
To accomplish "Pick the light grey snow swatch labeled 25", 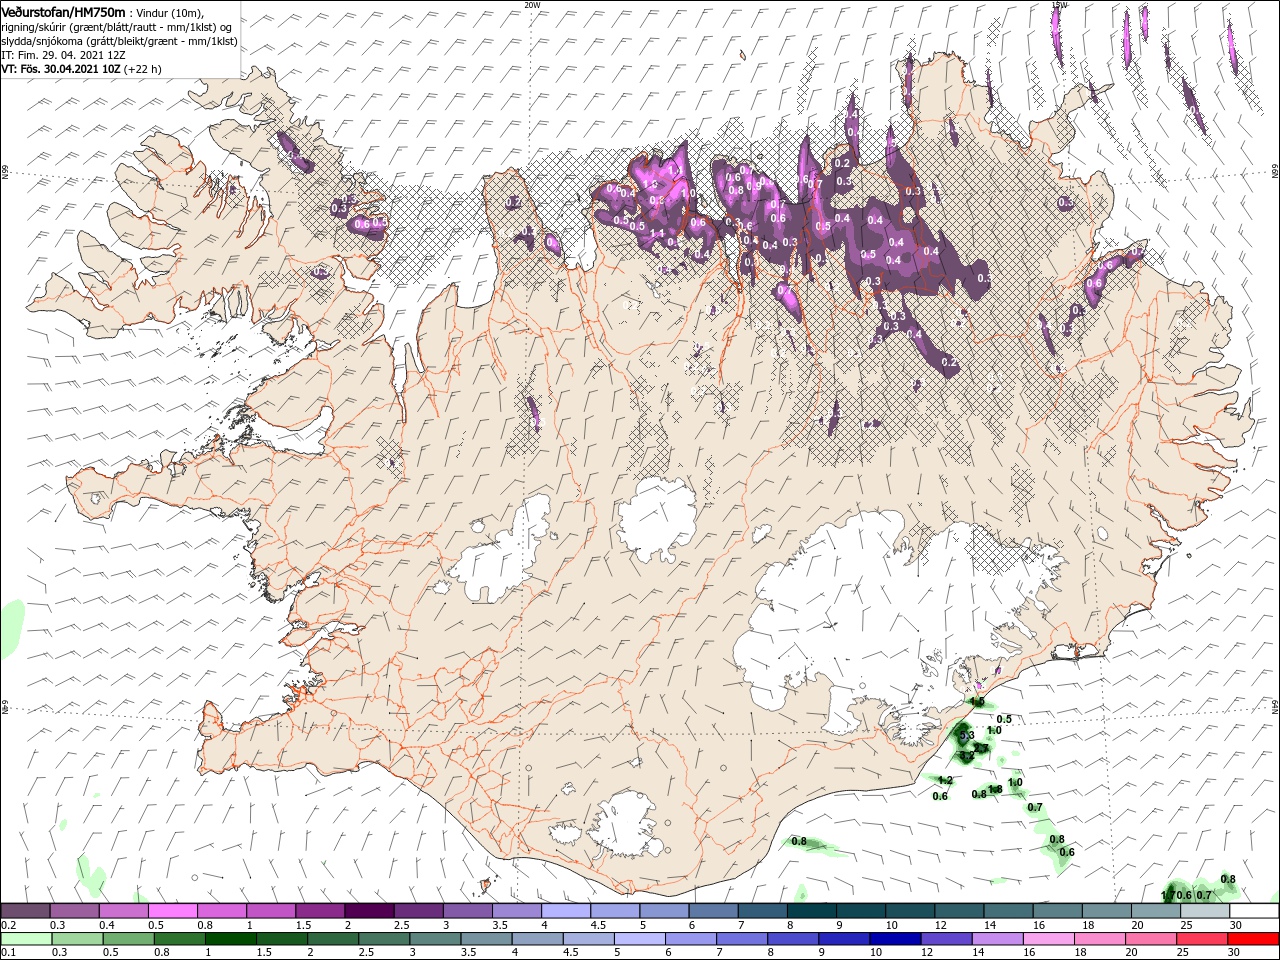I will click(x=1205, y=911).
